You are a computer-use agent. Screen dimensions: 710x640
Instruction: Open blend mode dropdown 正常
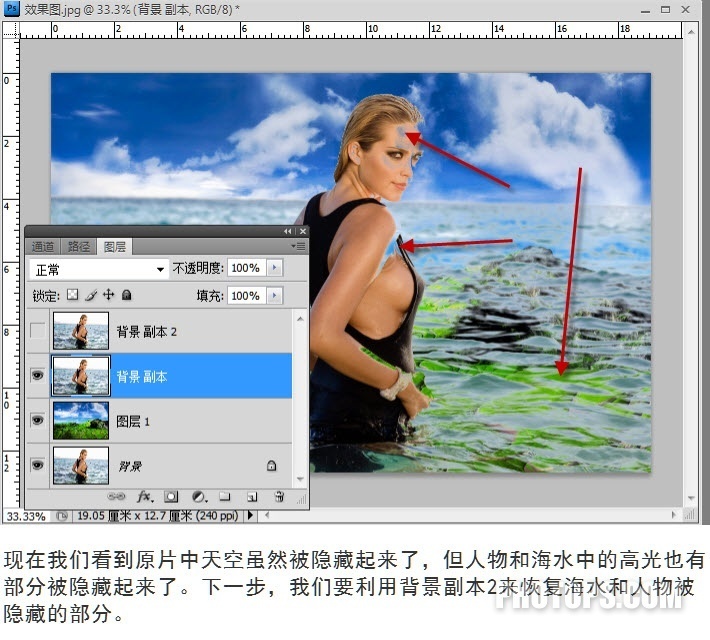tap(99, 269)
